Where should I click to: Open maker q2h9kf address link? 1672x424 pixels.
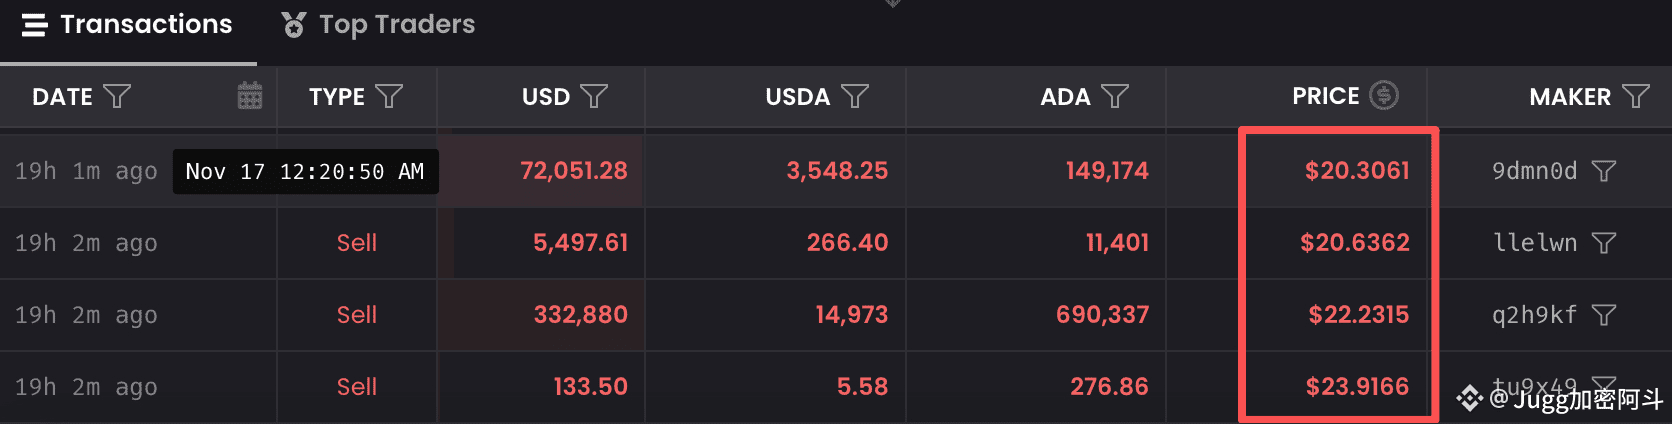coord(1534,315)
